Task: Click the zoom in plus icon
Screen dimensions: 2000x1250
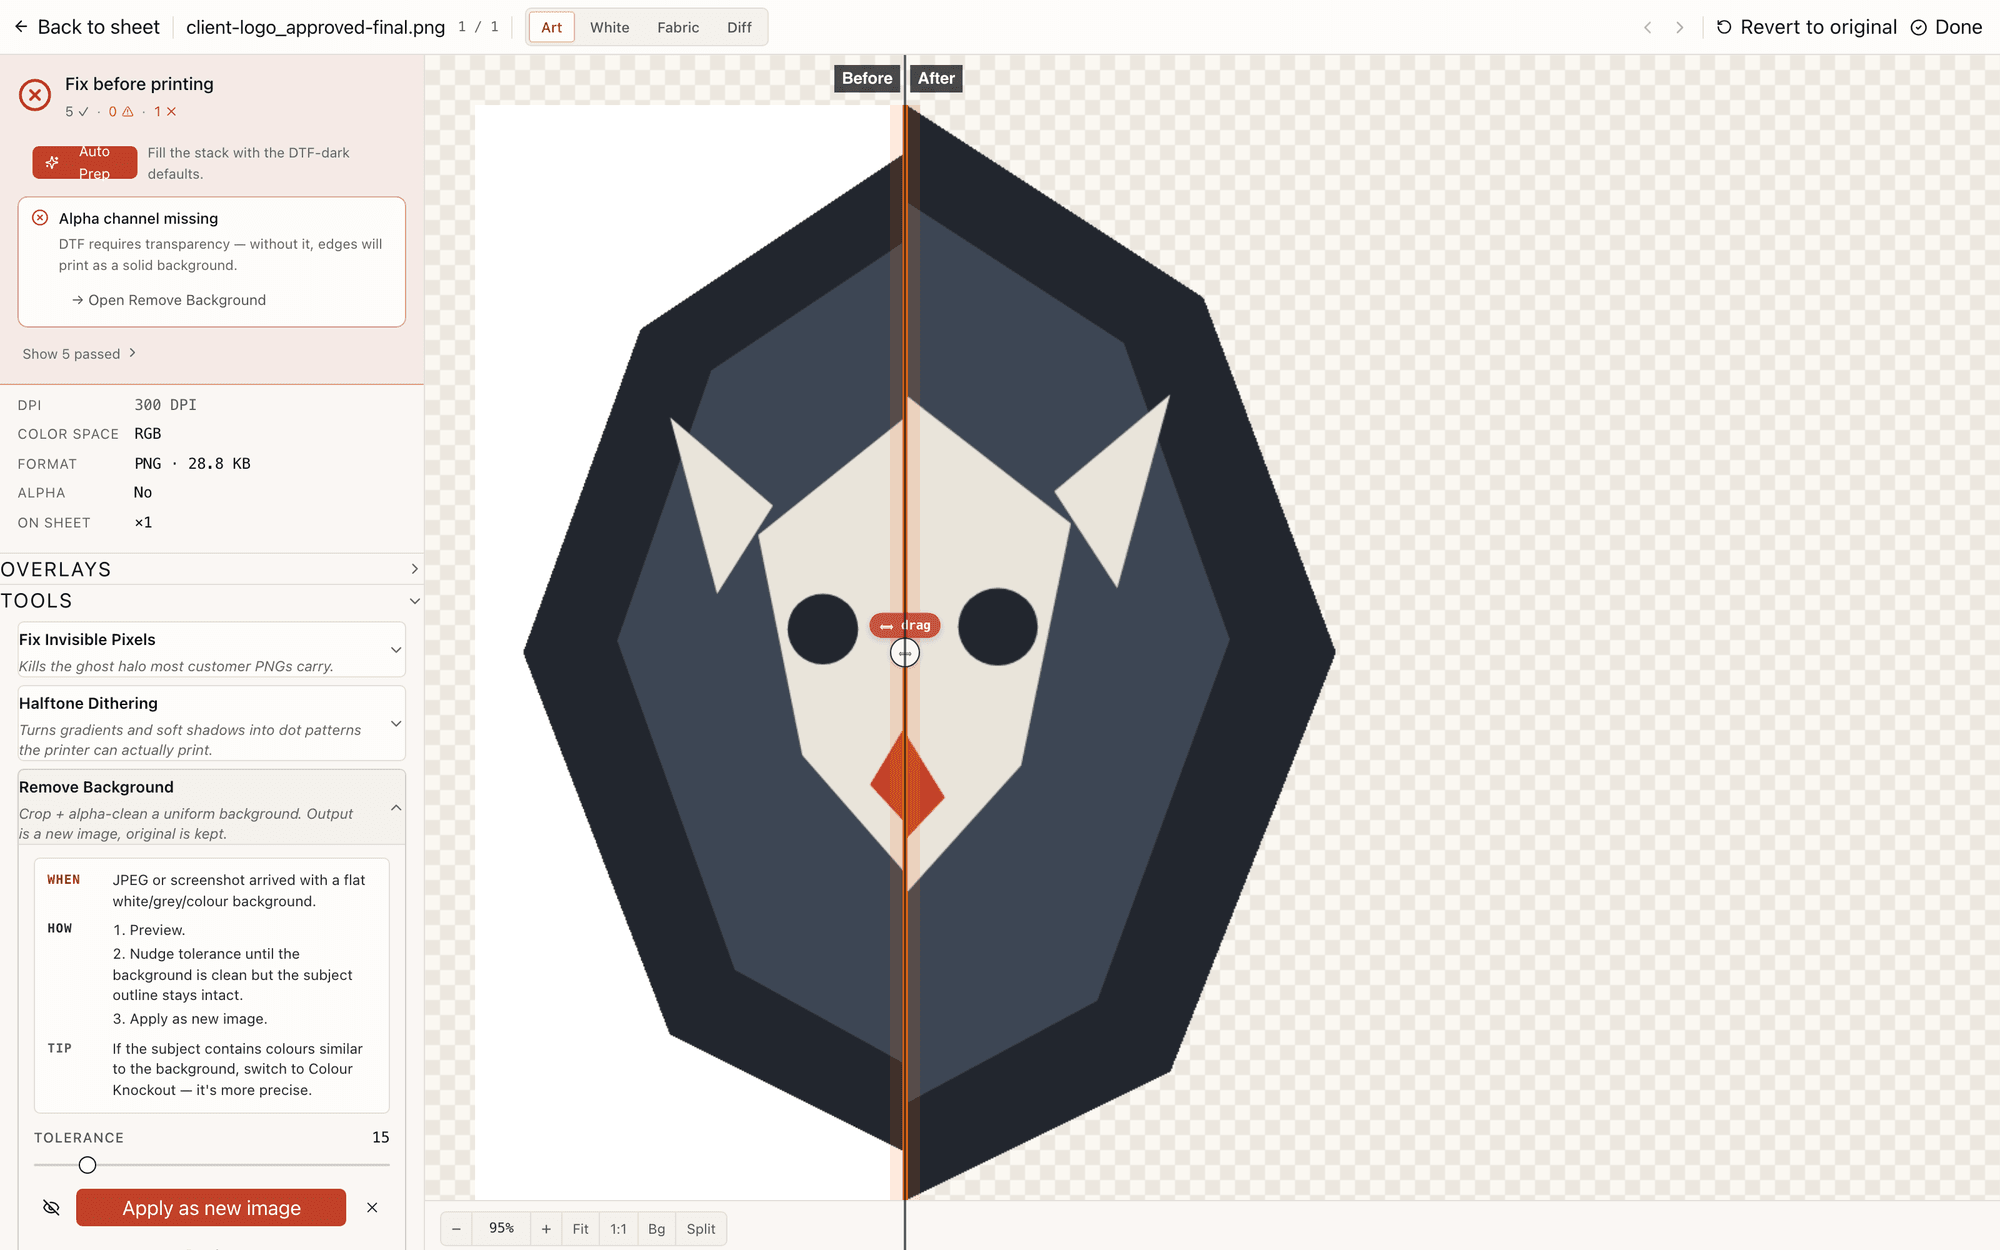Action: [x=546, y=1229]
